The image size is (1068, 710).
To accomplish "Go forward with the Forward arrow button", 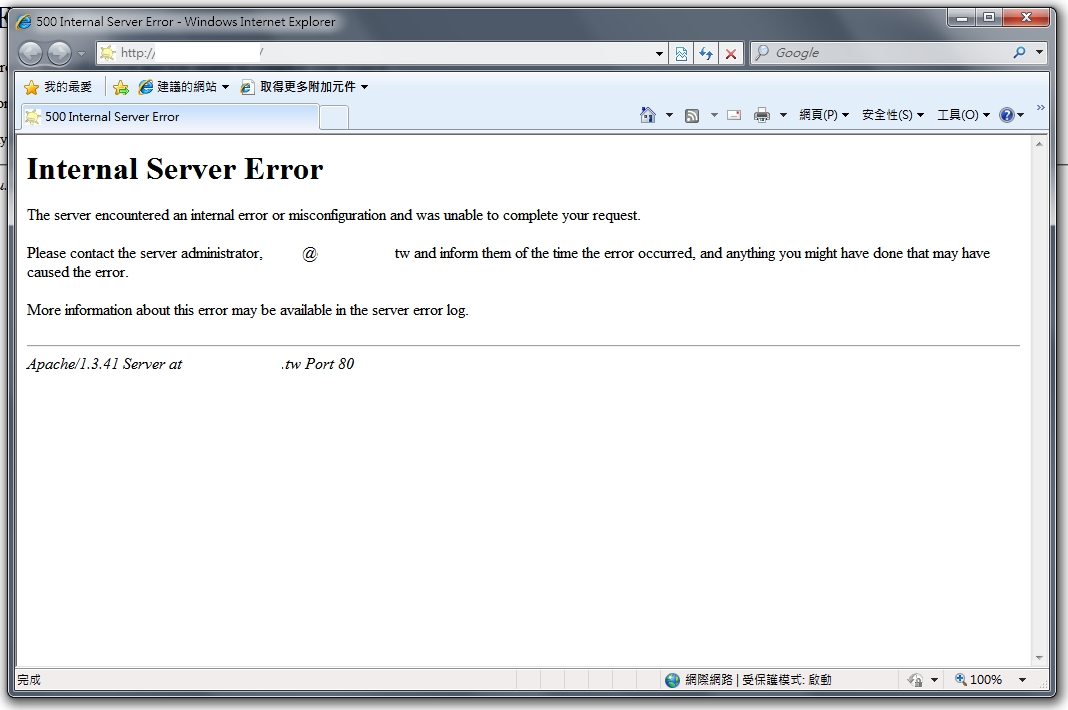I will point(59,53).
